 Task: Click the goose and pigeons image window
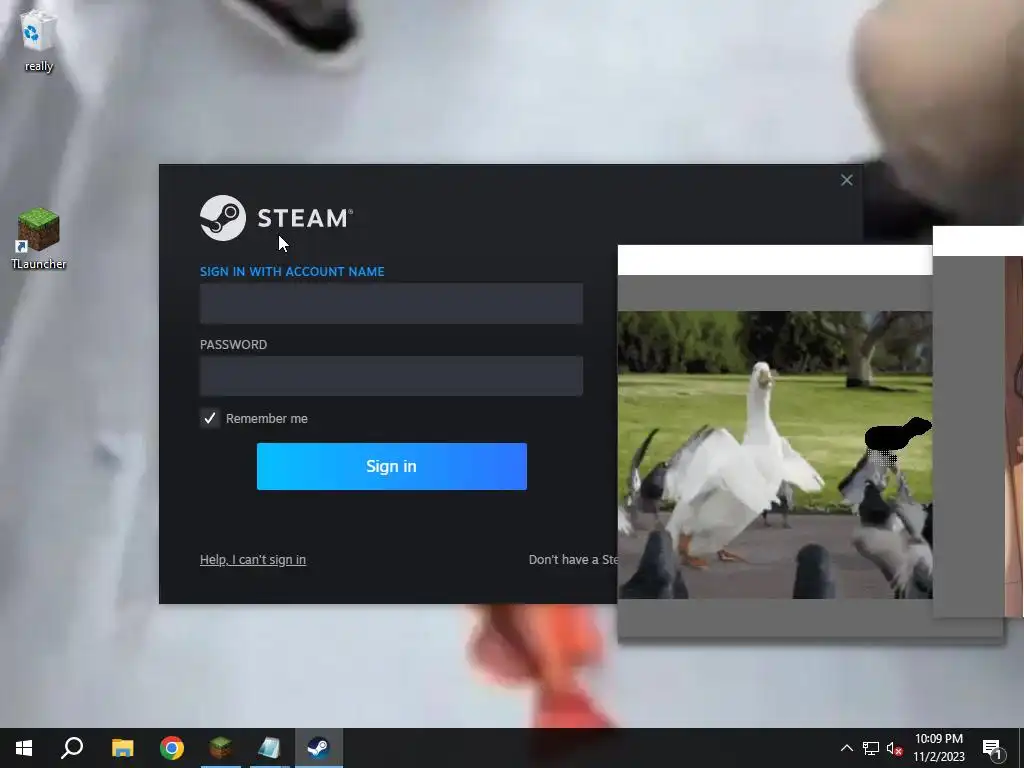(775, 455)
